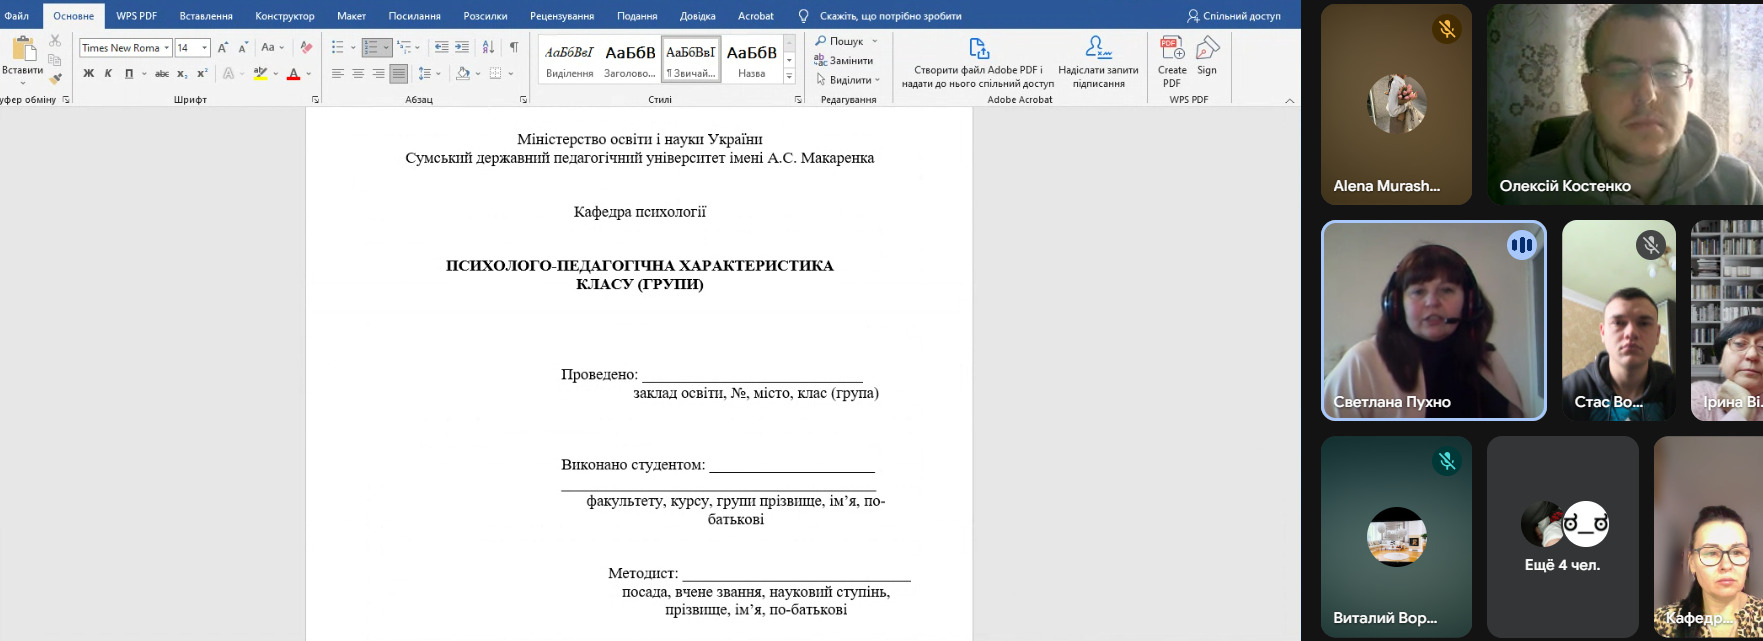Open the Рецензування ribbon tab
The image size is (1763, 641).
click(x=561, y=16)
